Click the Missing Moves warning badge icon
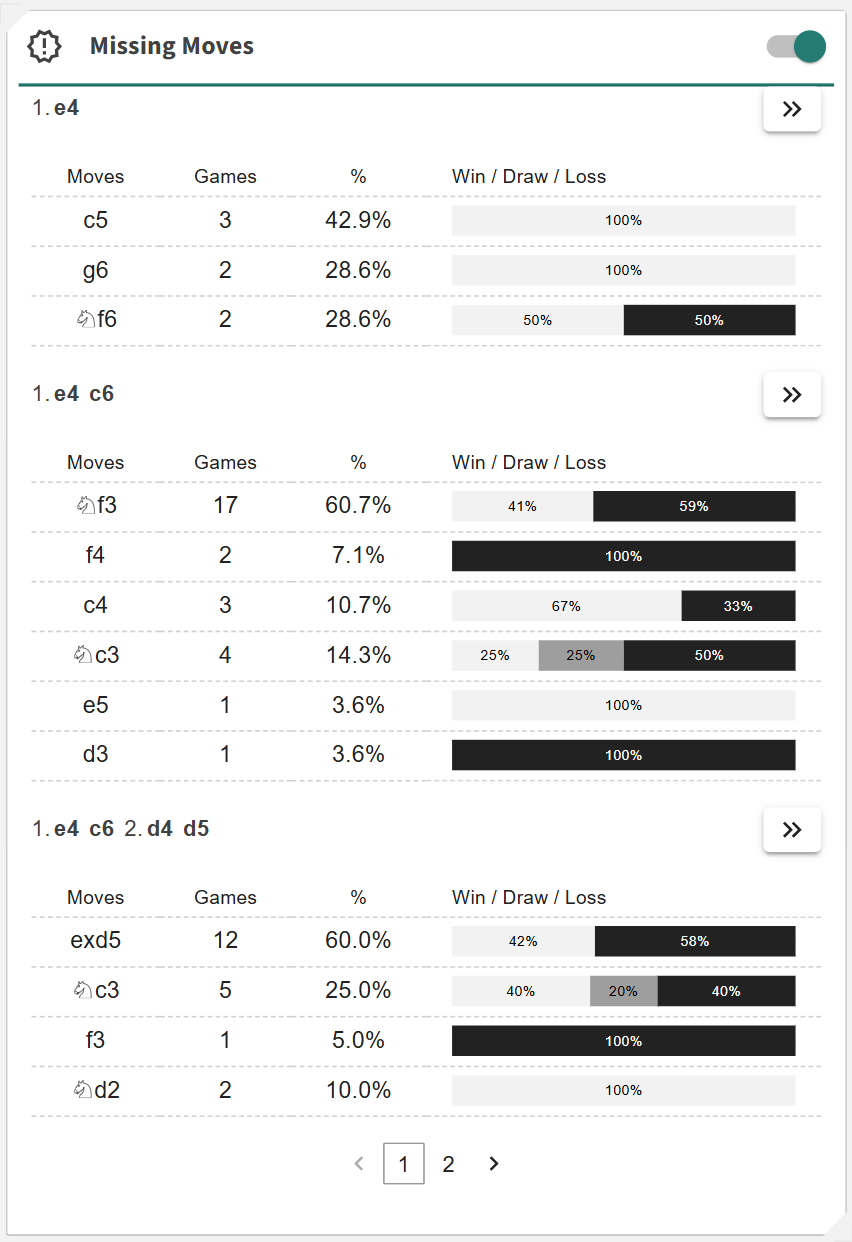 pos(44,46)
